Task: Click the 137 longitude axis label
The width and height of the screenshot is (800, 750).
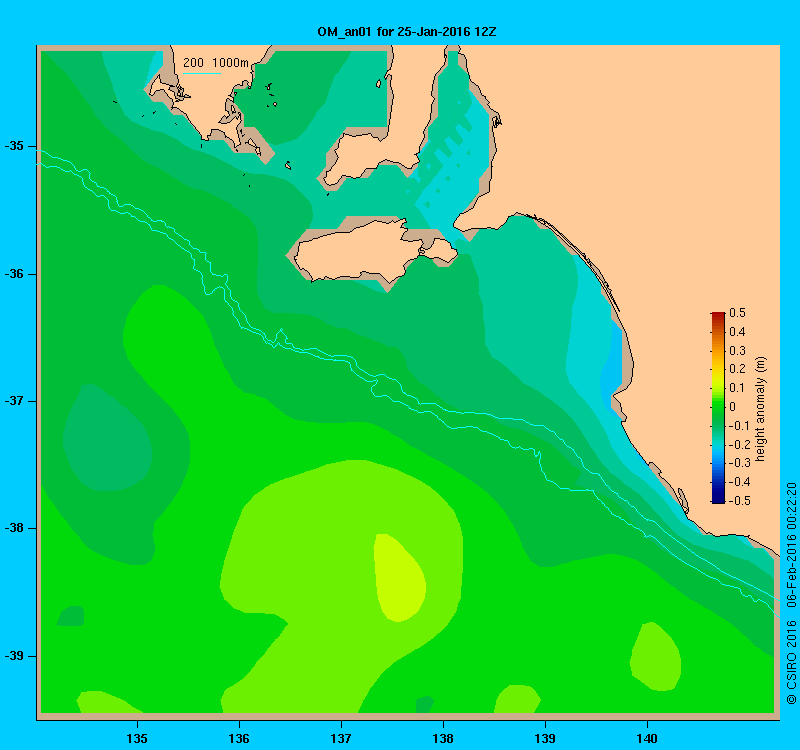Action: 341,738
